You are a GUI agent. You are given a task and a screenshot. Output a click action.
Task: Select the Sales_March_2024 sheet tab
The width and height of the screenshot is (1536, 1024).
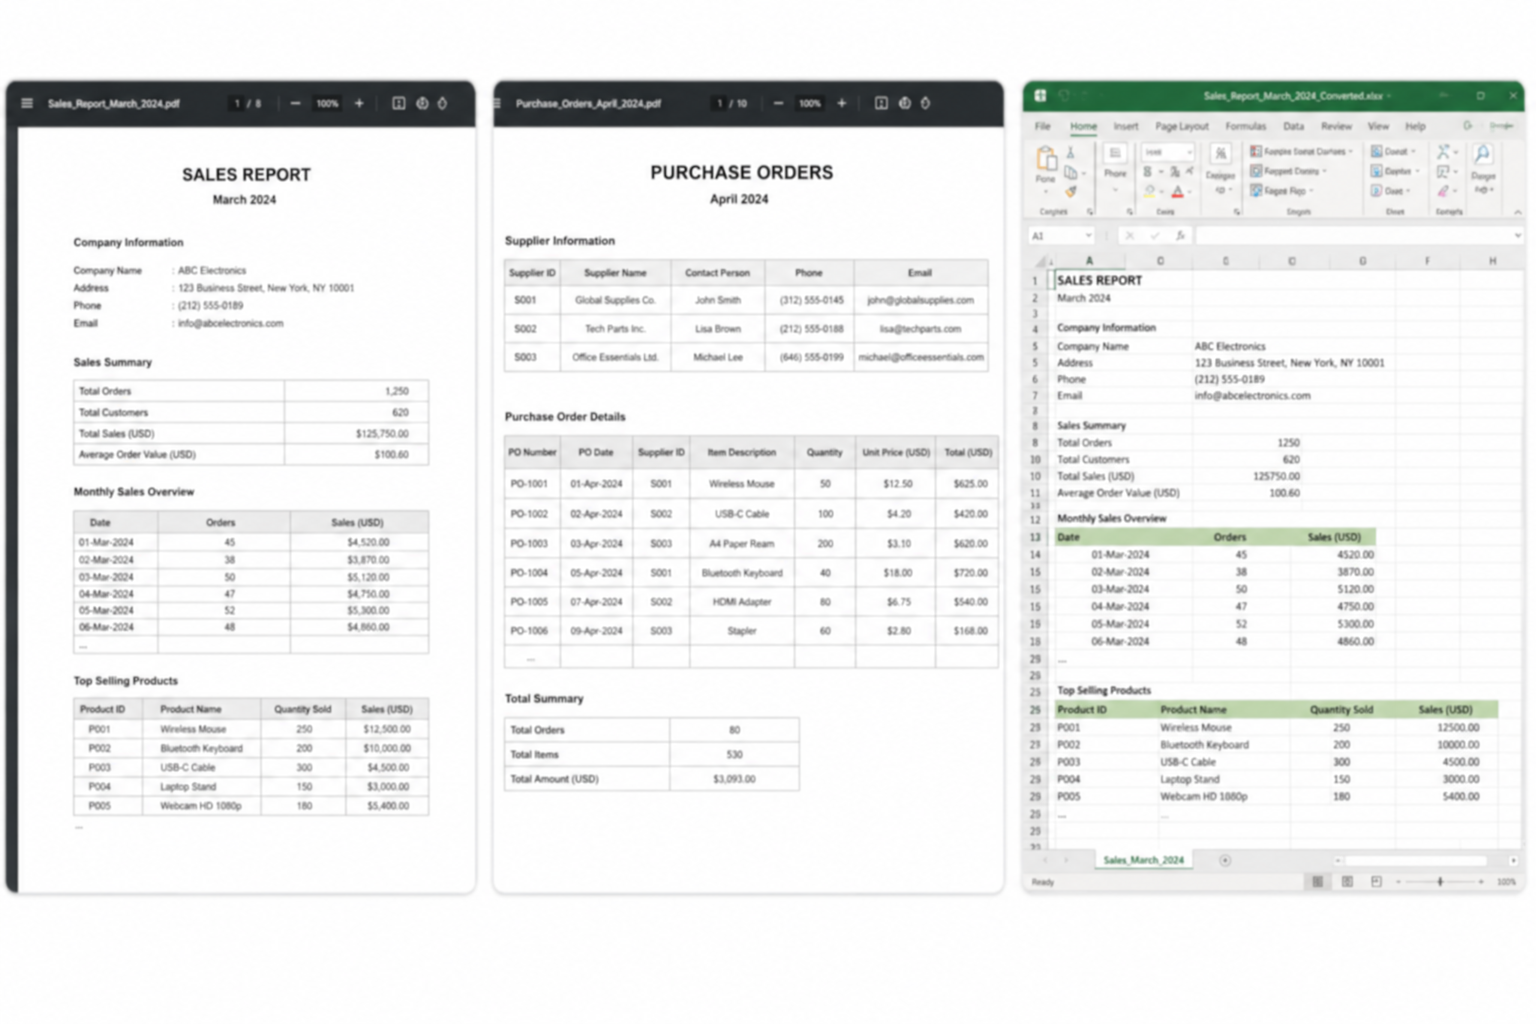1143,860
